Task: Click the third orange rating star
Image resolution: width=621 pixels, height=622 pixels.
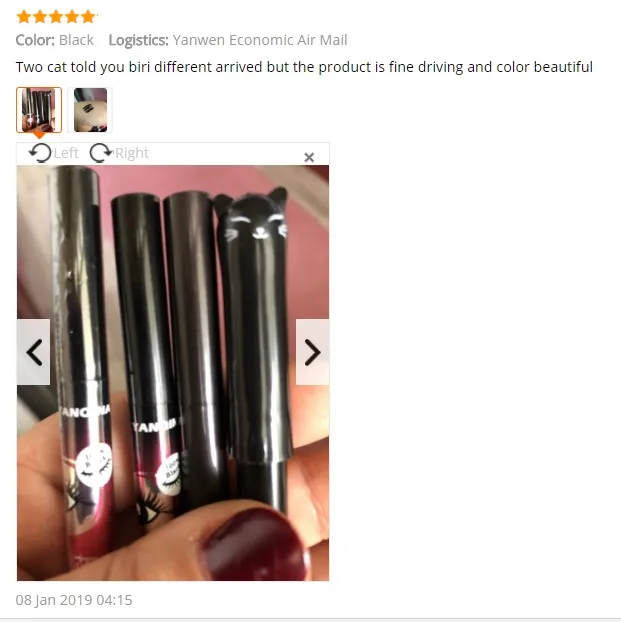Action: tap(56, 17)
